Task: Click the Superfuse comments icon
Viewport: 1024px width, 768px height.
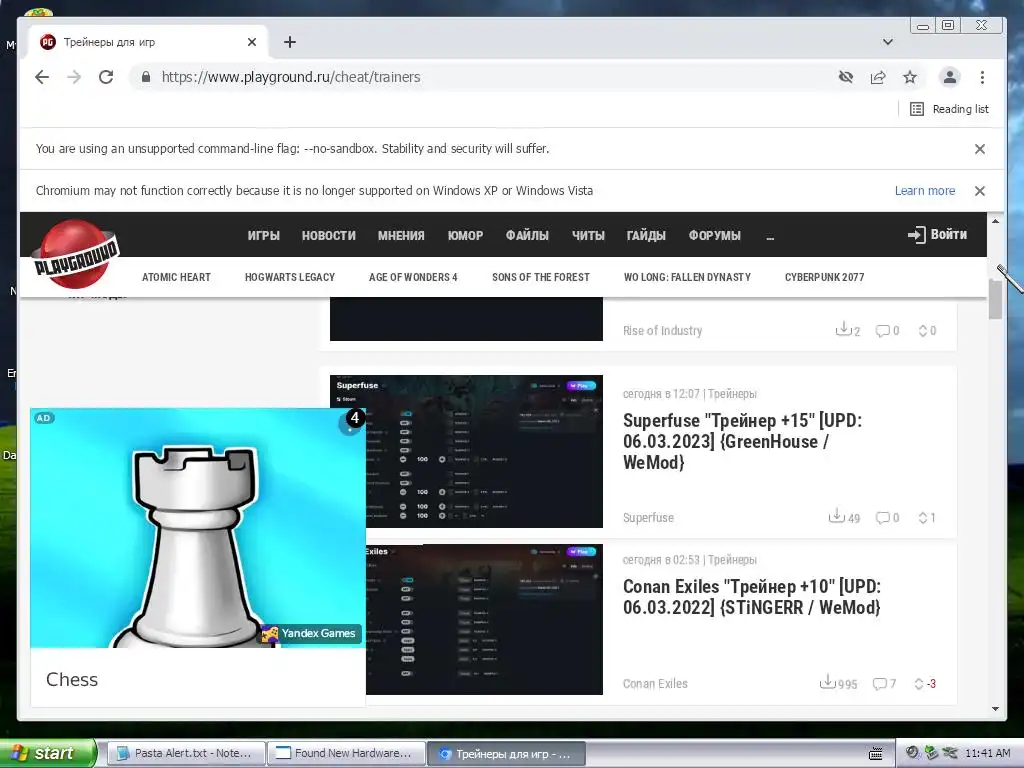Action: [882, 517]
